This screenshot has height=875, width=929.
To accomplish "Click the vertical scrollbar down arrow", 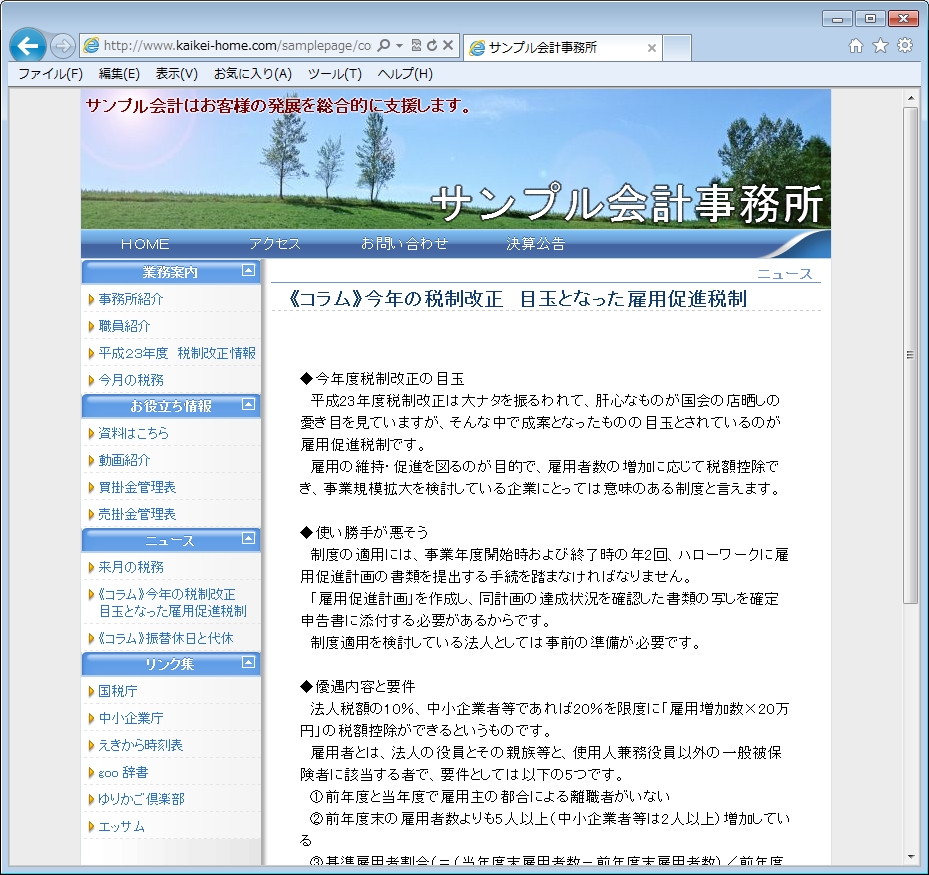I will pyautogui.click(x=911, y=857).
